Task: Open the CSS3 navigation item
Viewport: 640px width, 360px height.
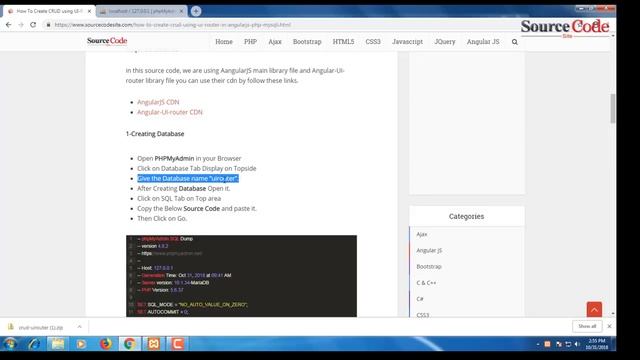Action: click(373, 42)
